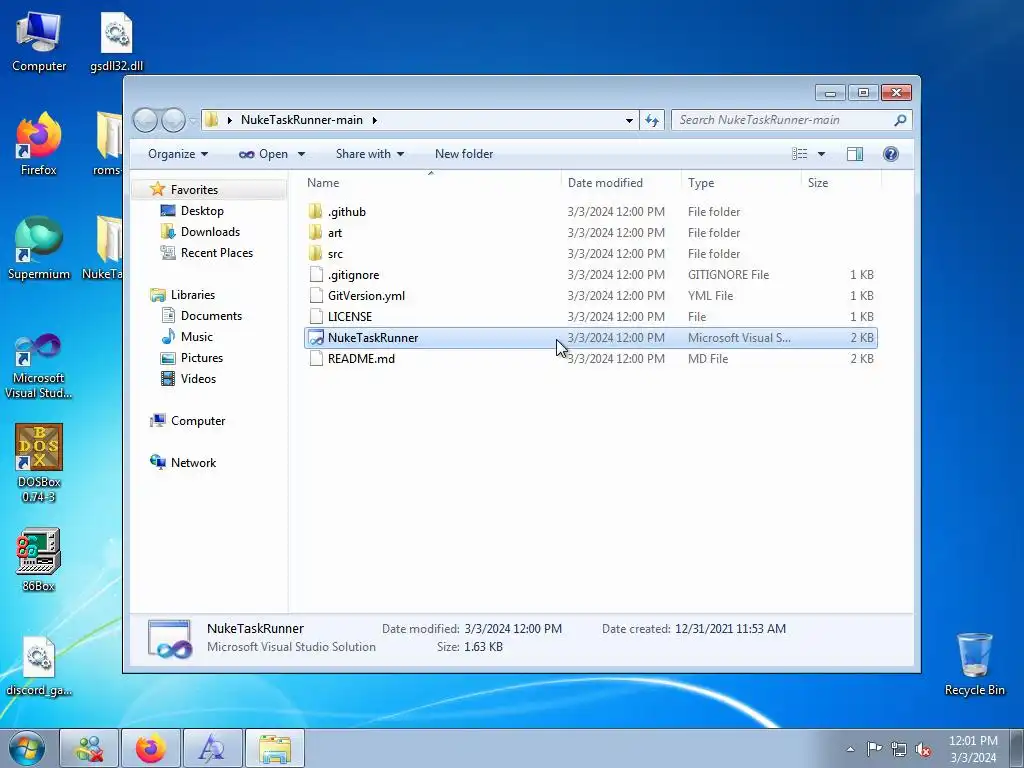Click the Explorer Forward arrow button

pos(173,120)
